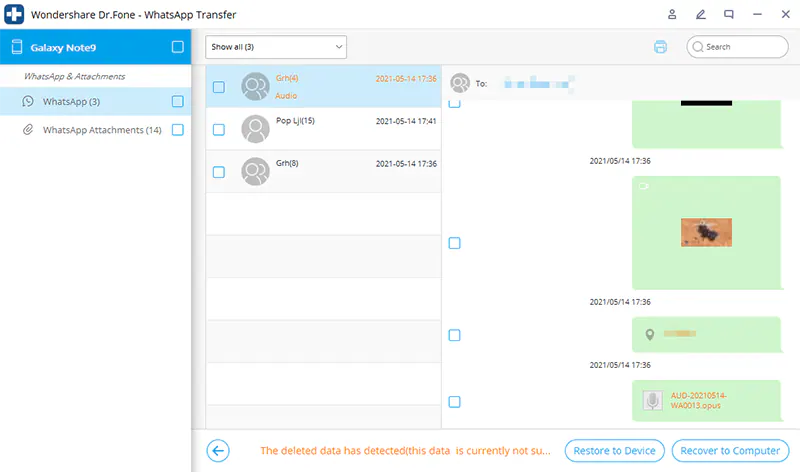The height and width of the screenshot is (472, 800).
Task: Click the 2021-05-14 17:41 timestamp
Action: [x=406, y=121]
